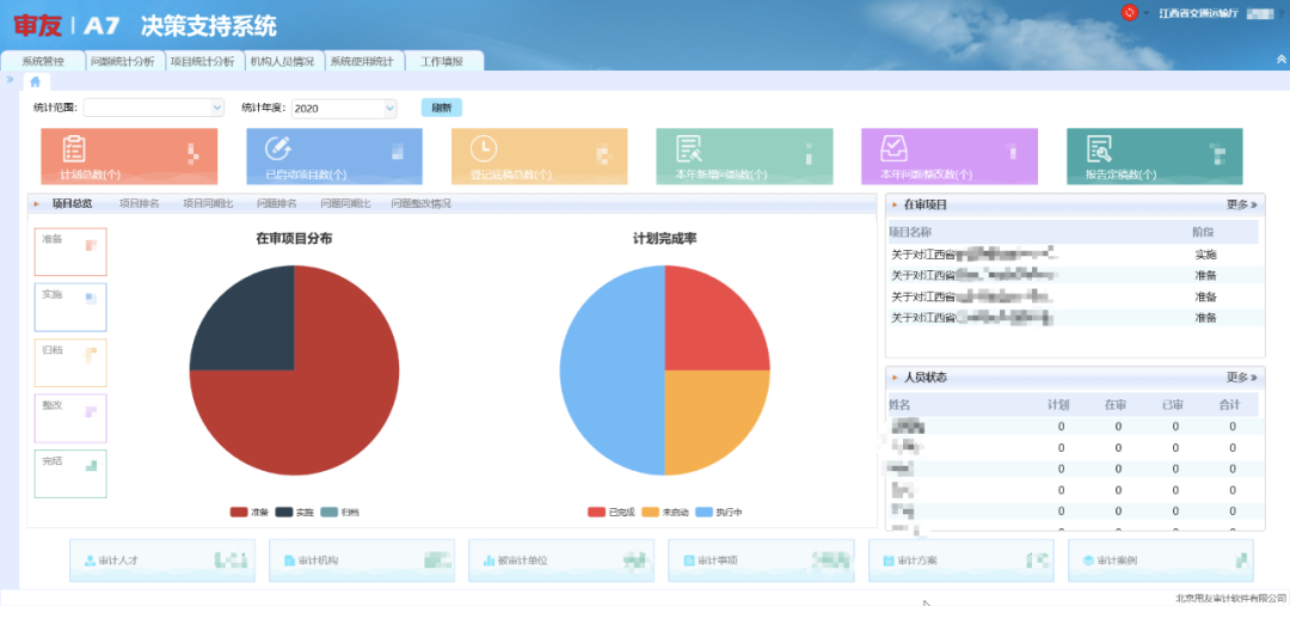The width and height of the screenshot is (1290, 626).
Task: Select the 项目排名 sub-tab
Action: (x=139, y=204)
